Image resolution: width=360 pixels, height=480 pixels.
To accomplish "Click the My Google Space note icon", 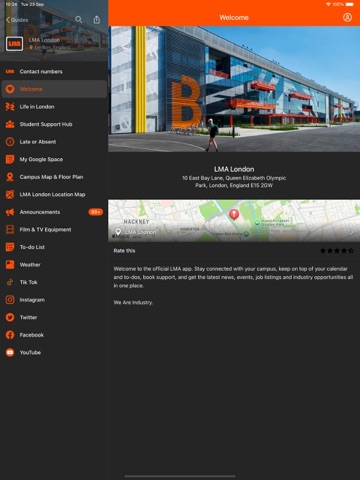I will click(x=10, y=159).
